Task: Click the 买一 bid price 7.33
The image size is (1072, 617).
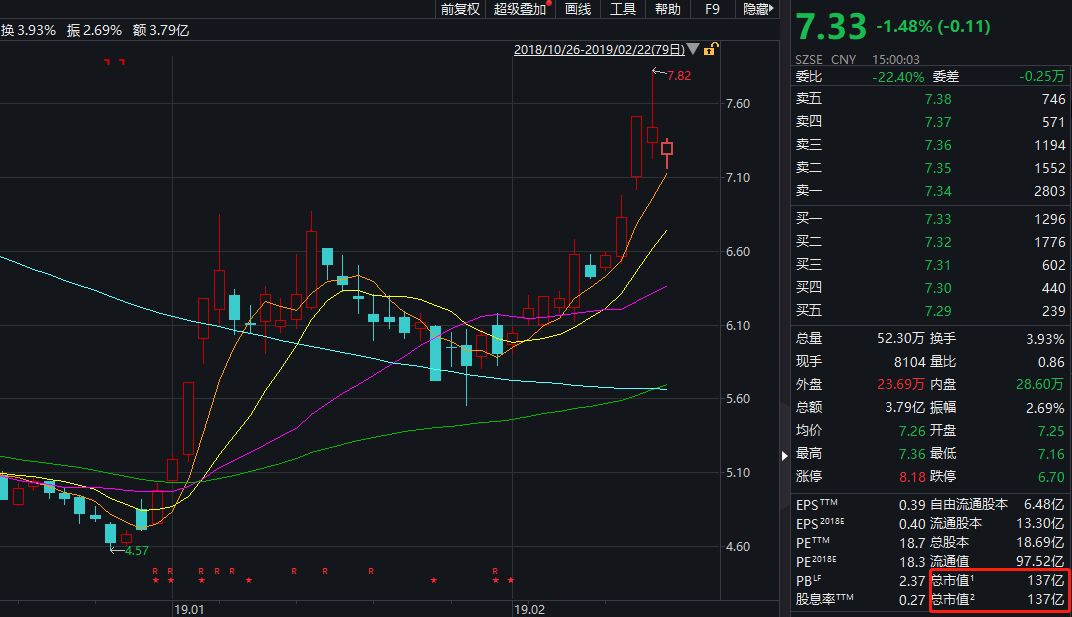Action: 938,219
